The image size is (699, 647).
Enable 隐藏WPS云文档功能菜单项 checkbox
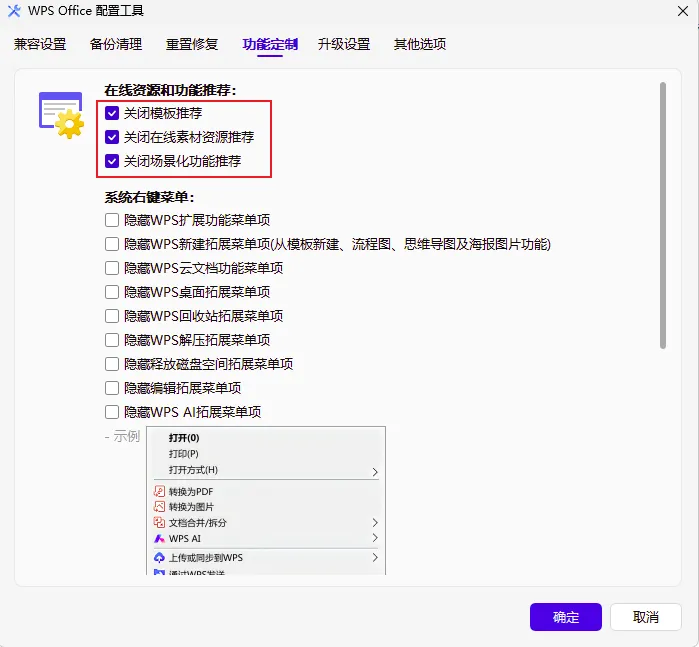(x=112, y=268)
